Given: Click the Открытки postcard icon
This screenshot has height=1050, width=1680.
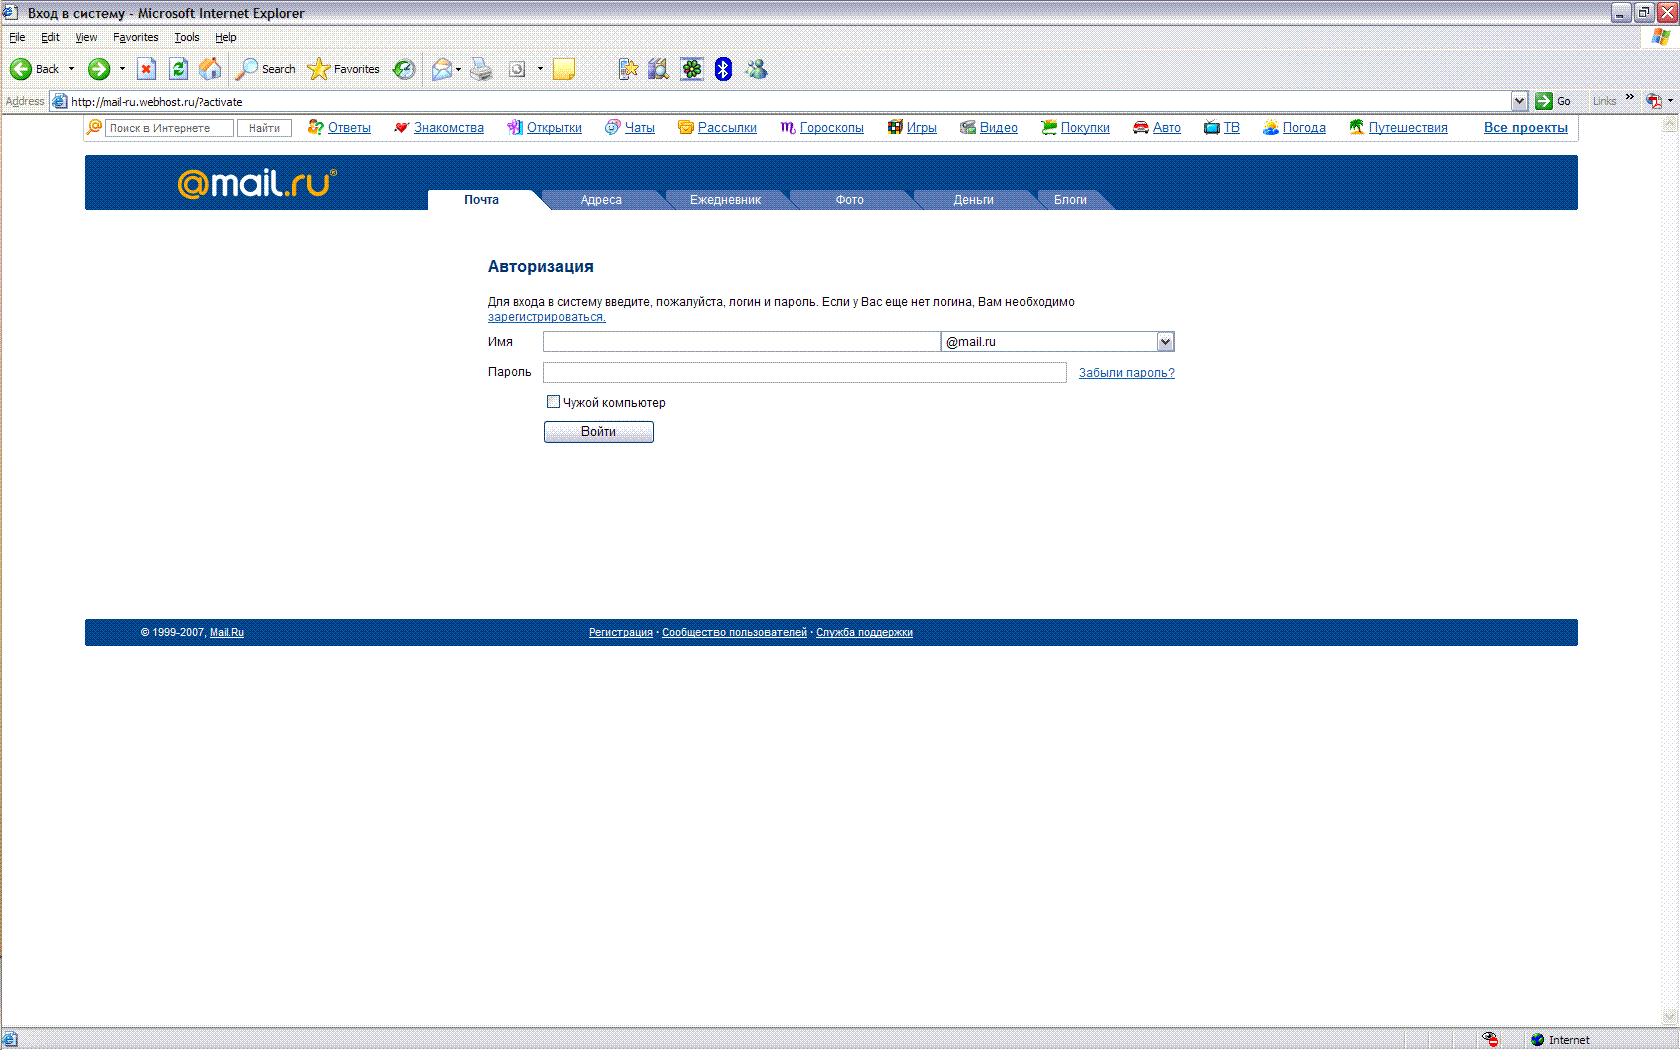Looking at the screenshot, I should [515, 127].
